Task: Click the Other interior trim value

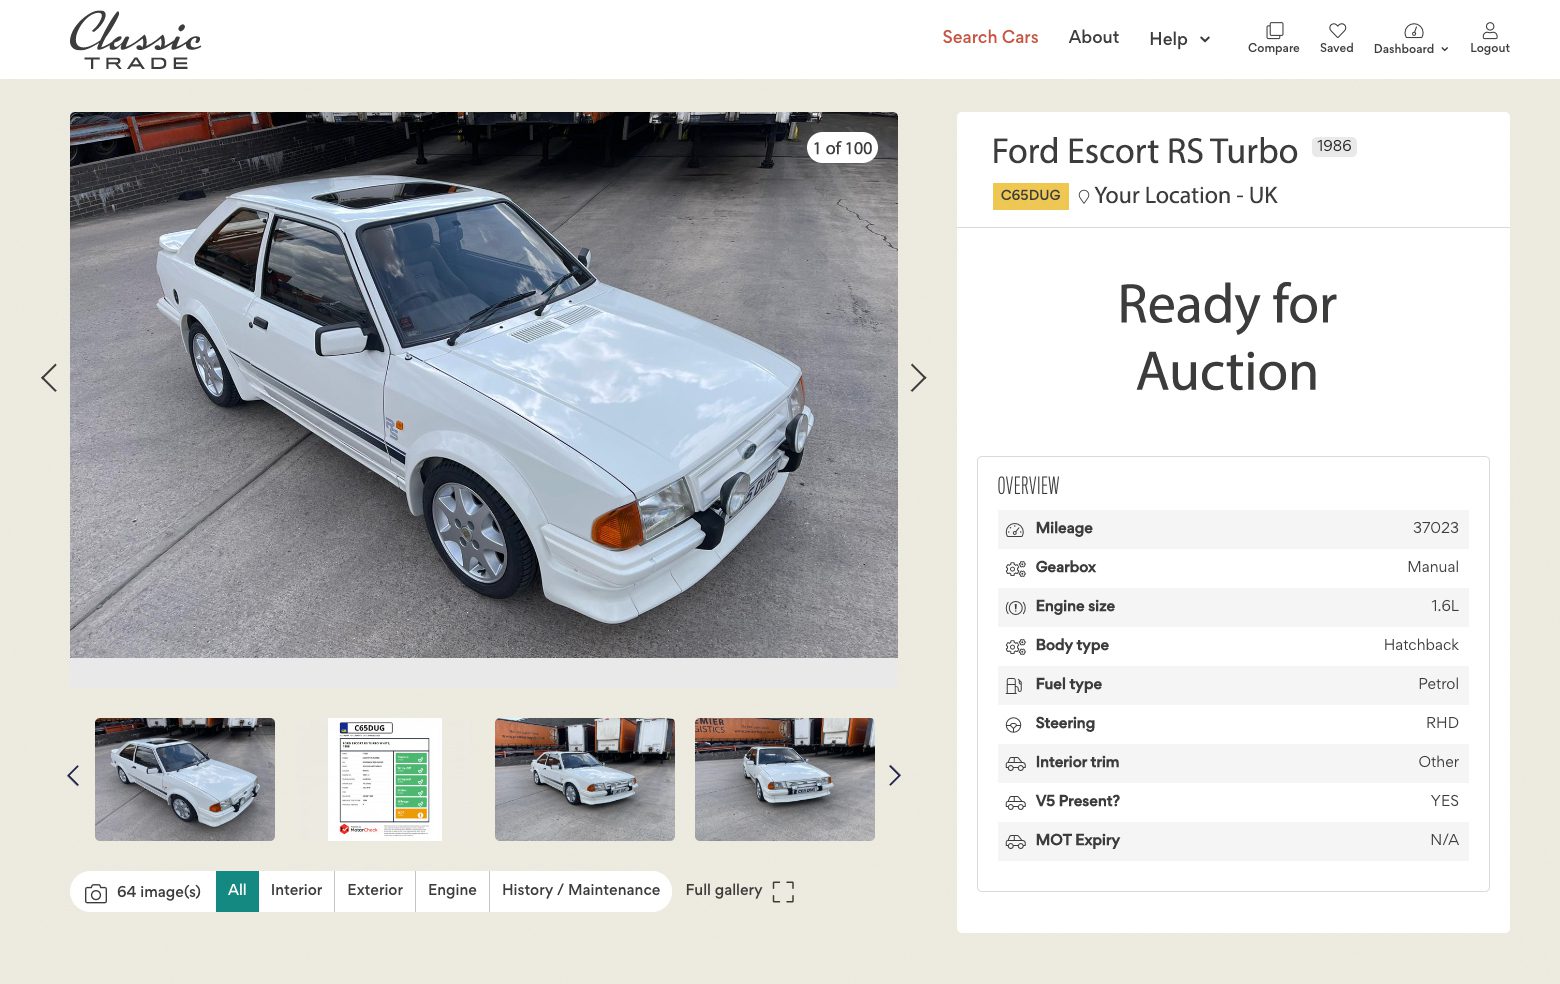Action: 1438,762
